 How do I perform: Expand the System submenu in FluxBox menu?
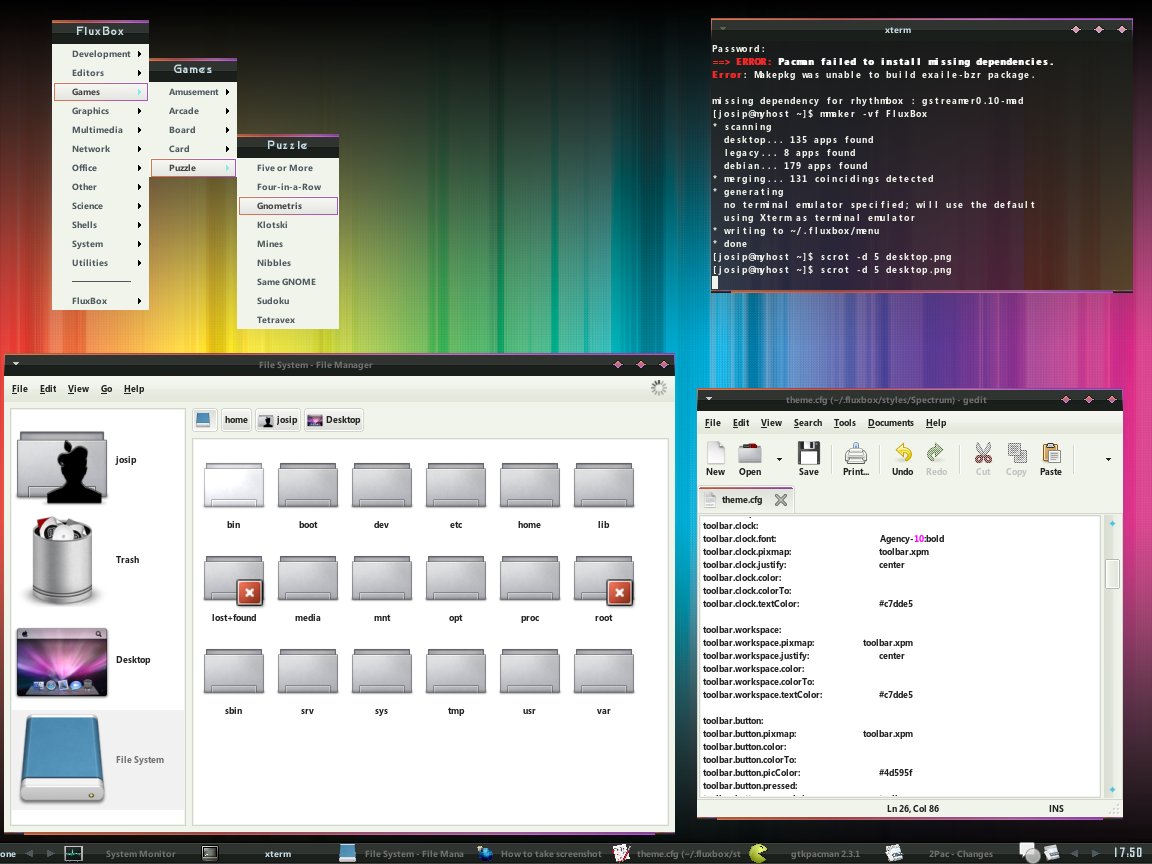tap(101, 244)
